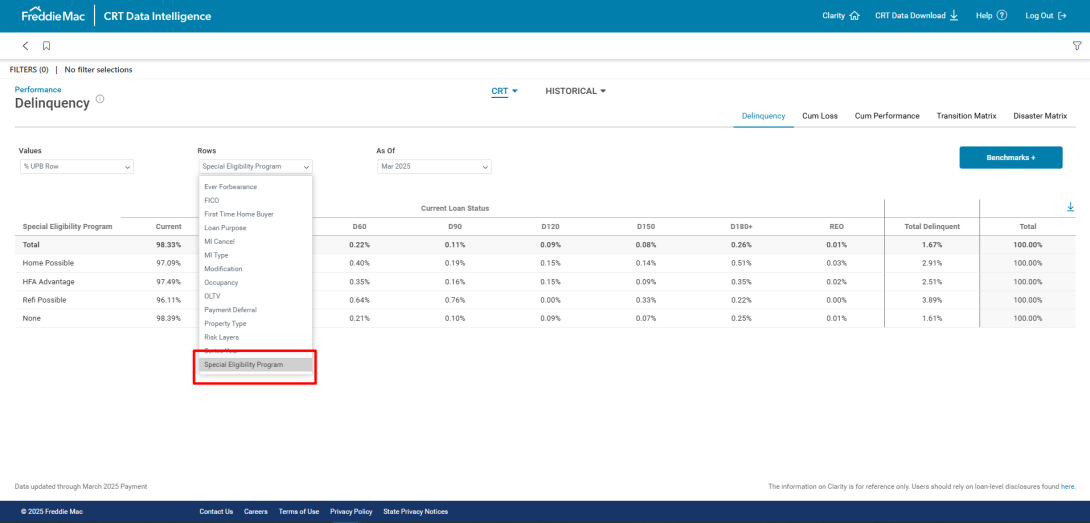Click the 3.89% Total Delinquent value
The width and height of the screenshot is (1090, 523).
click(932, 300)
